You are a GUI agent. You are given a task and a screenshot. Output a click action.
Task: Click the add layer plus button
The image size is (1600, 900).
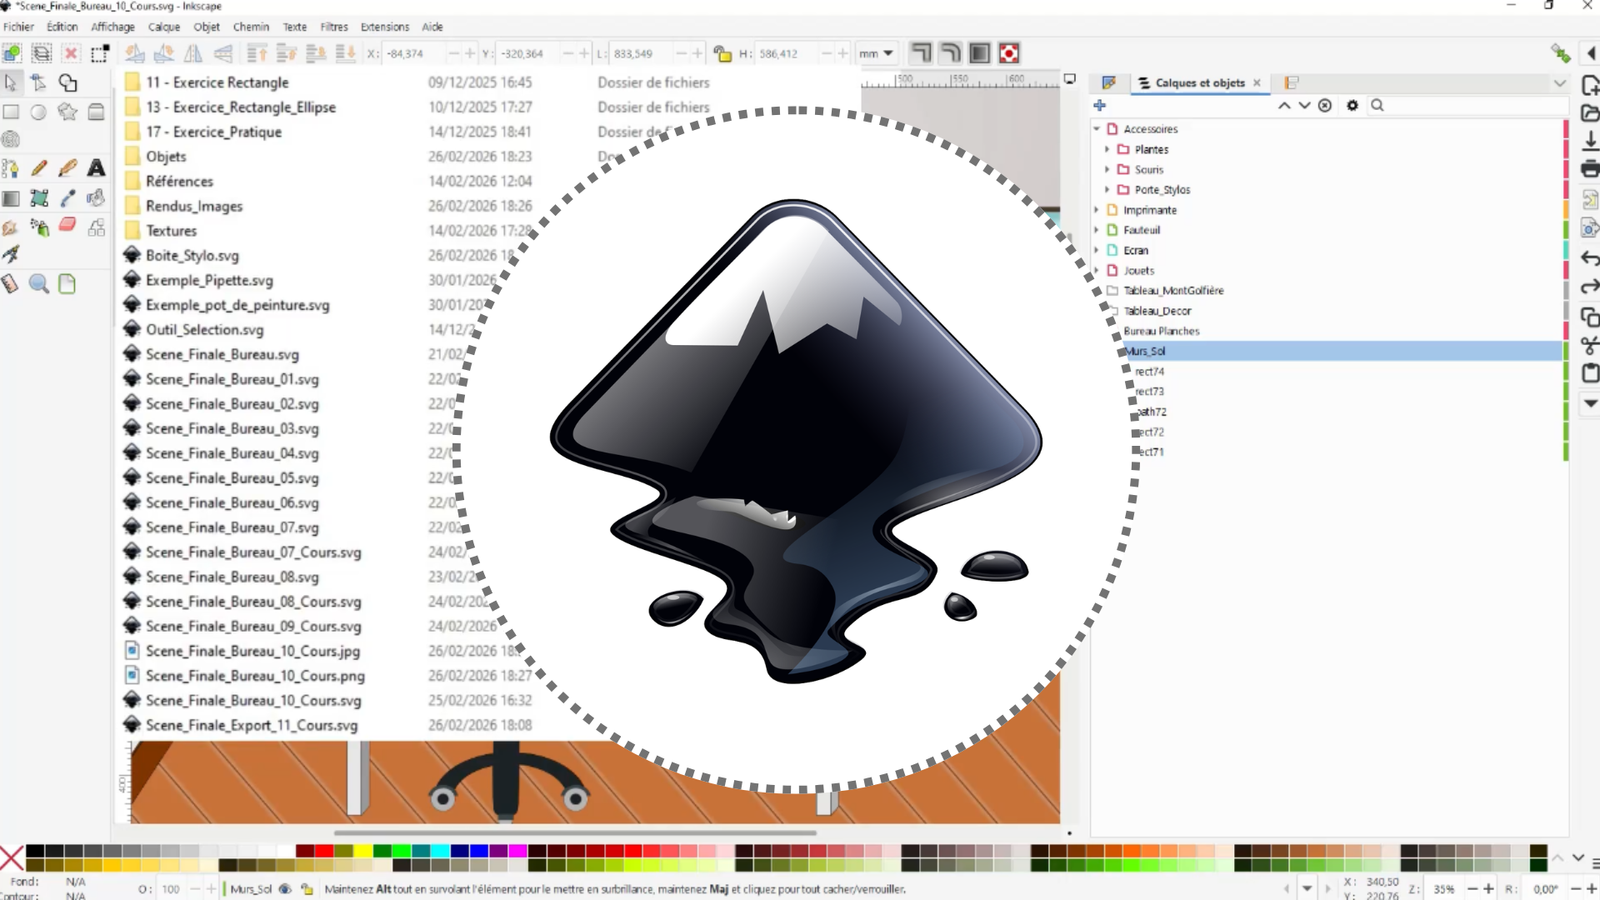click(1100, 105)
